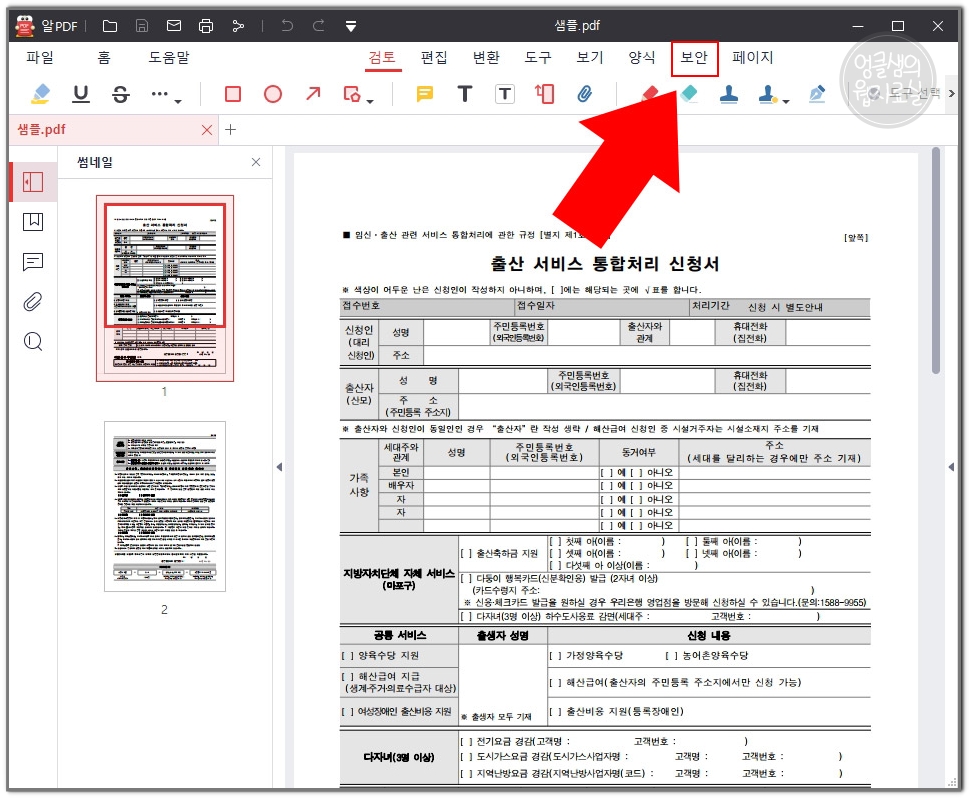Print the document from the title bar

[207, 25]
